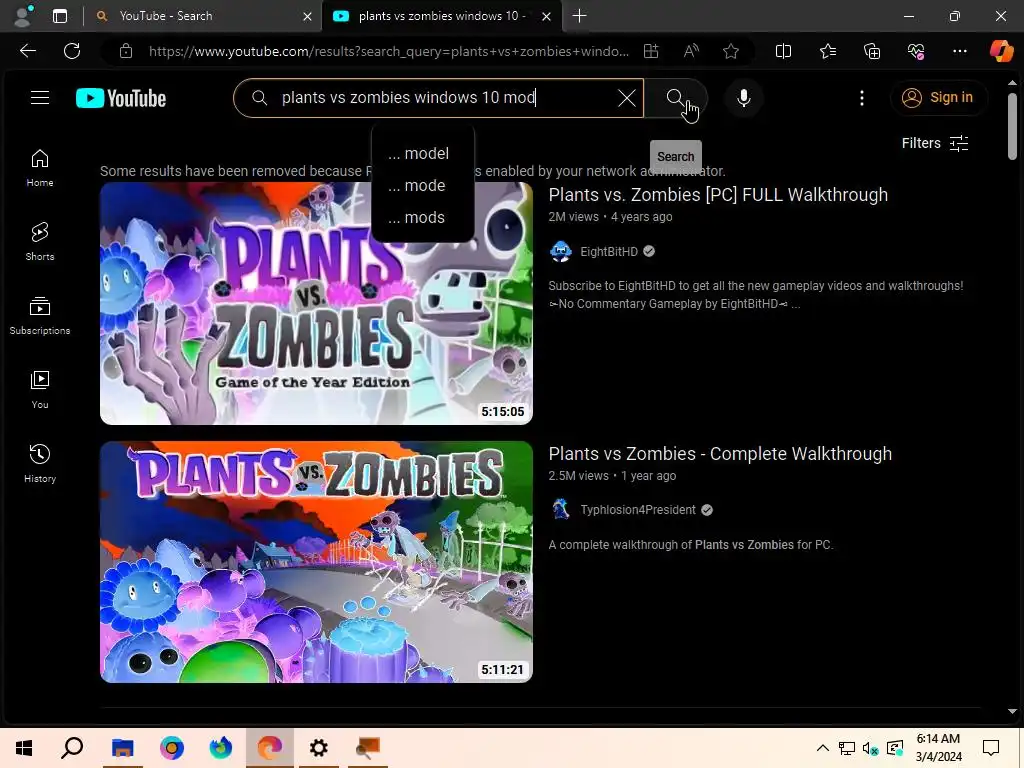Click the page vertical scrollbar thumb
The width and height of the screenshot is (1024, 768).
tap(1012, 126)
